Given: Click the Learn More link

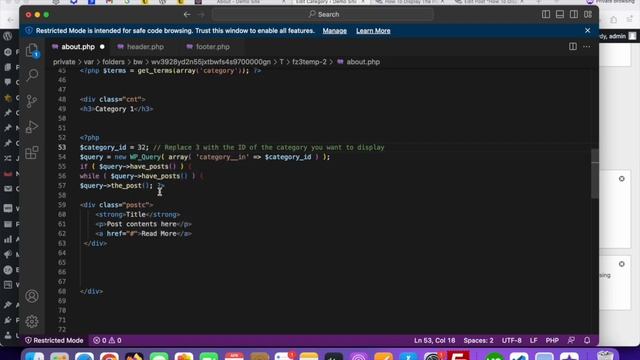Looking at the screenshot, I should coord(373,31).
